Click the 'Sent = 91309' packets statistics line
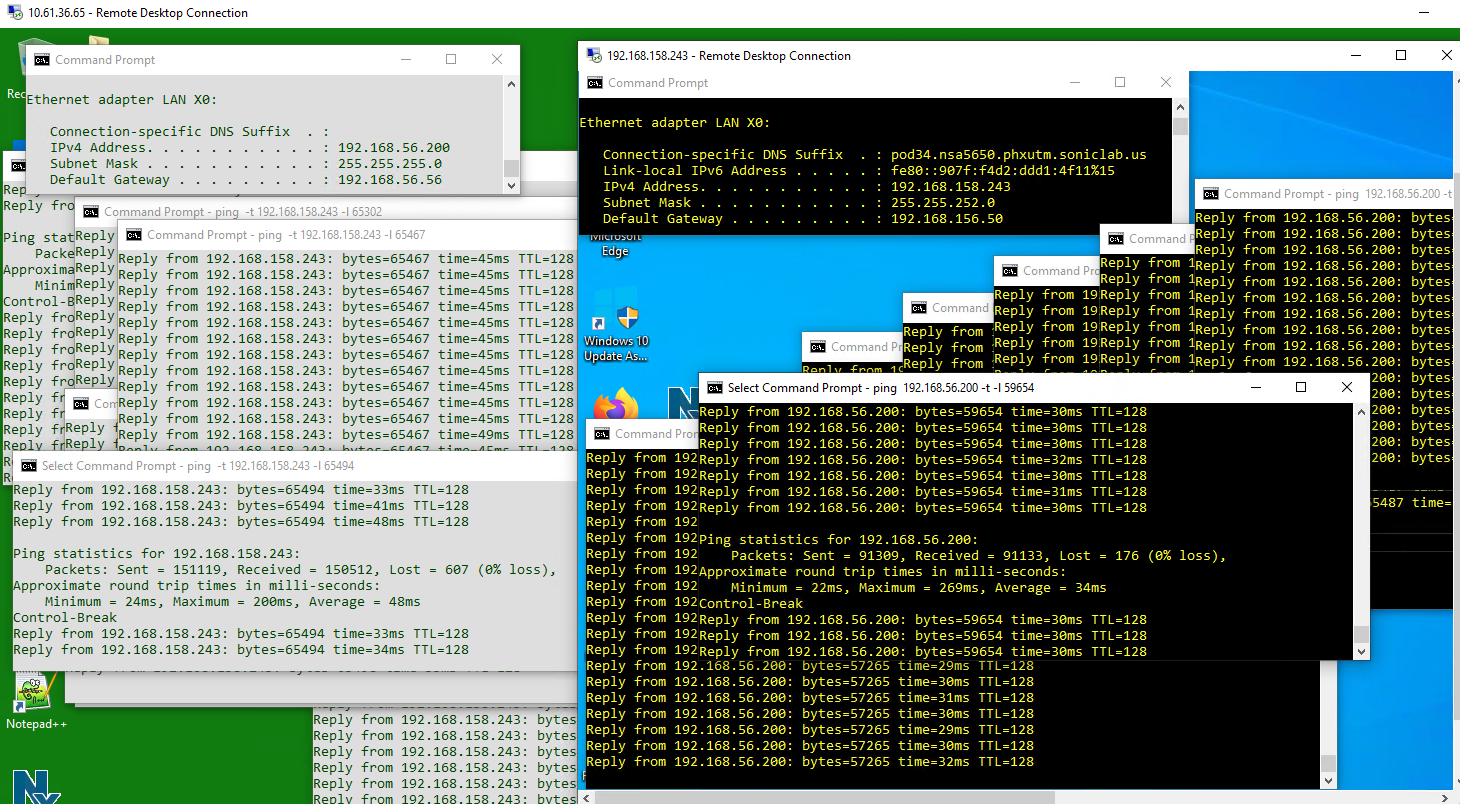 click(x=978, y=555)
